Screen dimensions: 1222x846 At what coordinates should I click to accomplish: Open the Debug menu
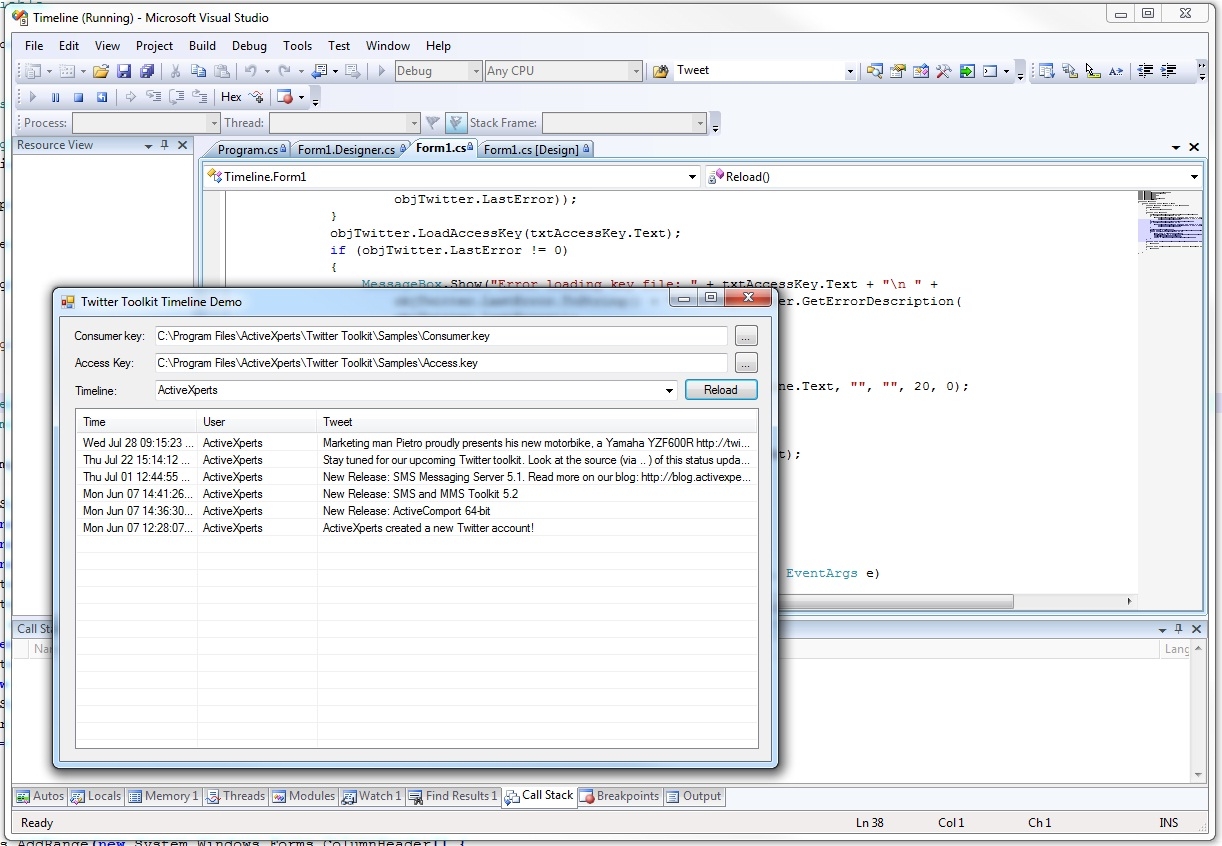click(249, 46)
